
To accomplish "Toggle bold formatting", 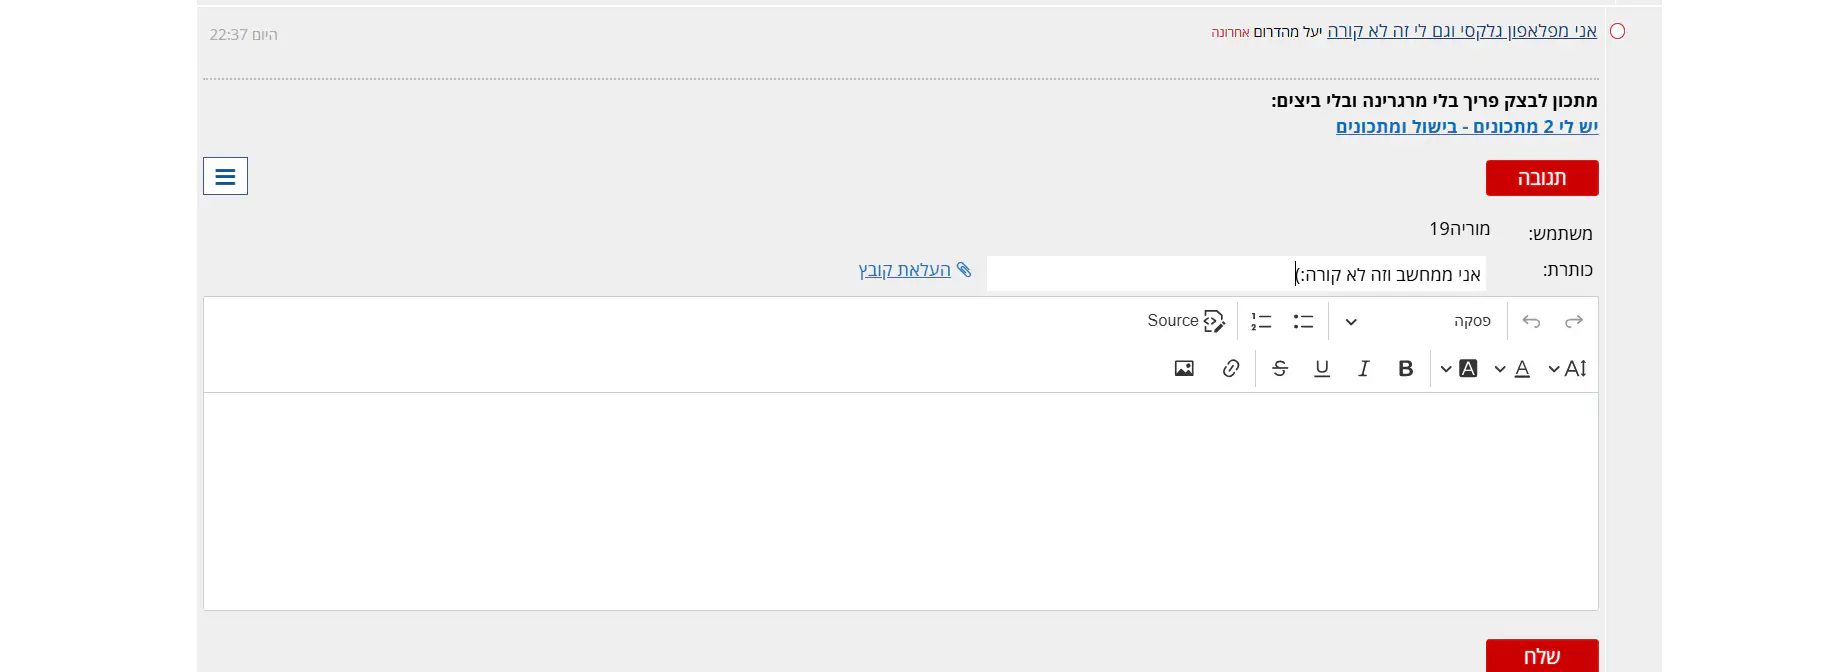I will click(1405, 368).
